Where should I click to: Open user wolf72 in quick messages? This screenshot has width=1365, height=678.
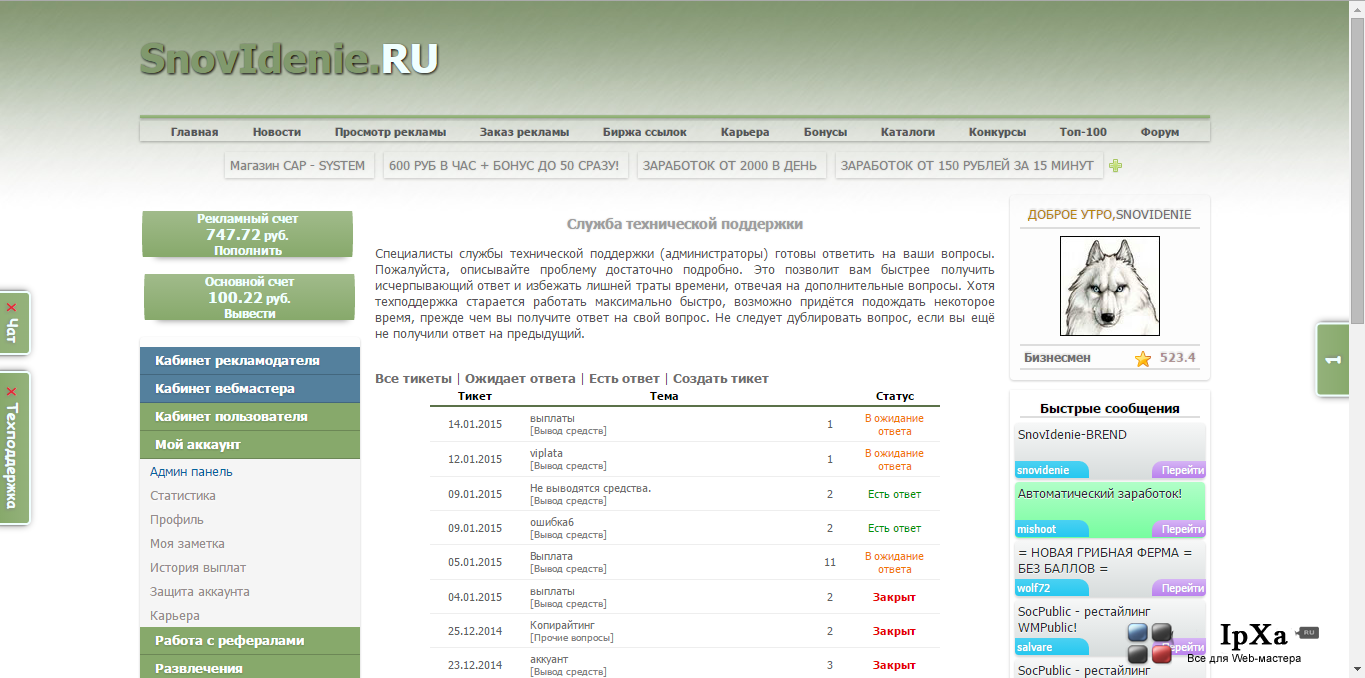coord(1052,588)
